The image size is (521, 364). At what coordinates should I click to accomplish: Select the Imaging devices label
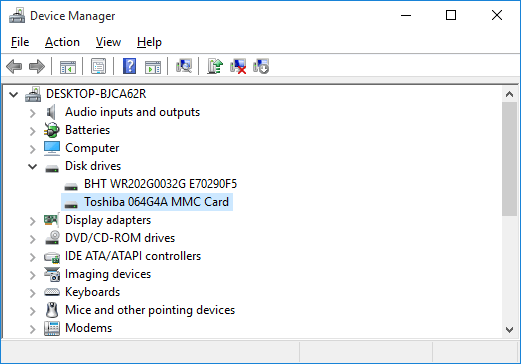[108, 274]
